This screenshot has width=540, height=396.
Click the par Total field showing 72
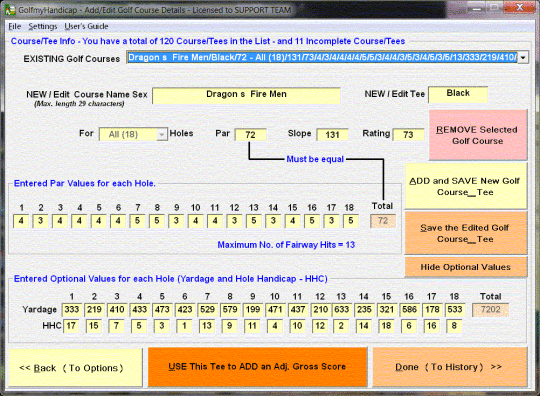coord(383,221)
